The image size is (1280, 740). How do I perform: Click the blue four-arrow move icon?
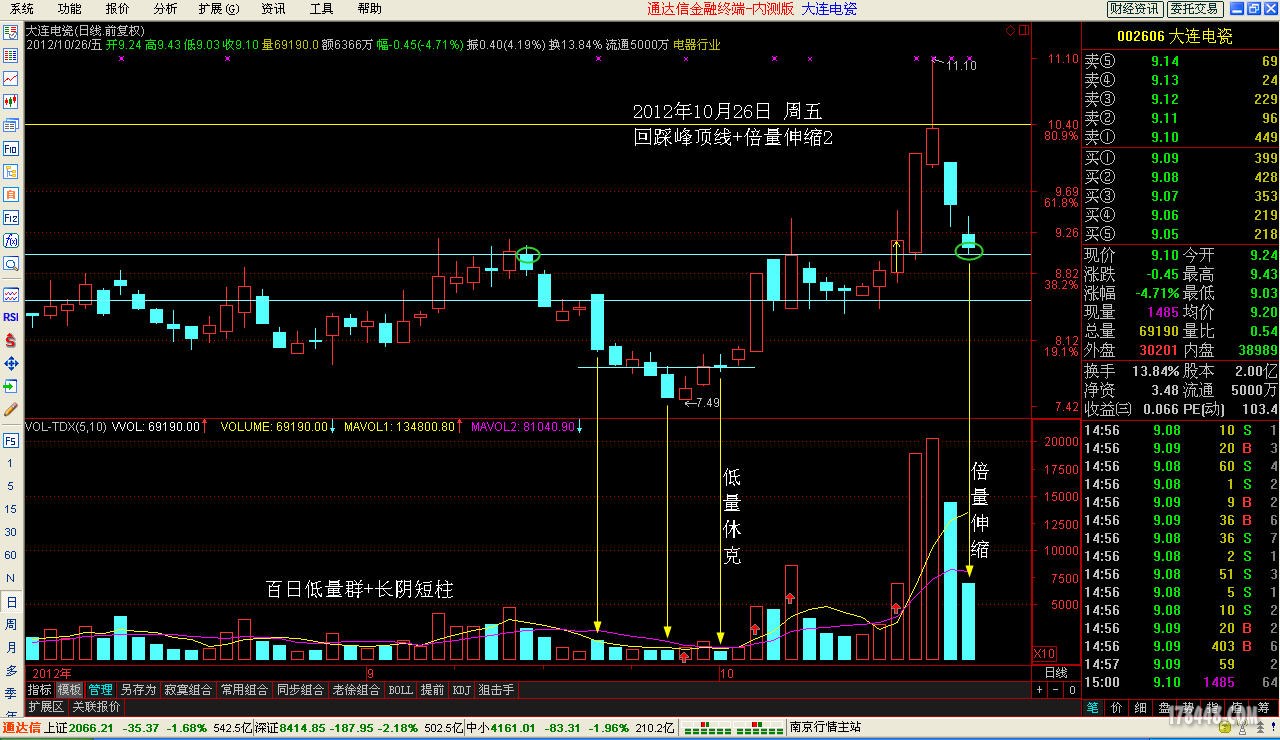[11, 363]
